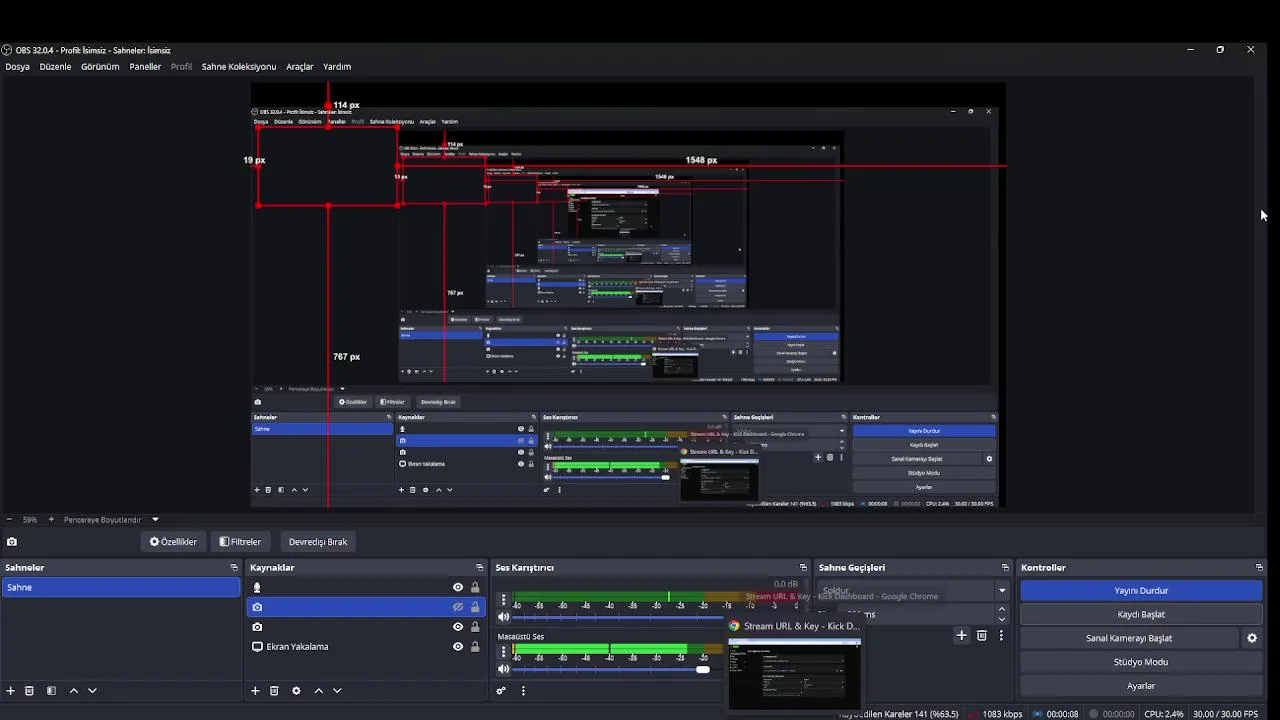
Task: Click Yayını Durdur to stop streaming
Action: click(x=1141, y=591)
